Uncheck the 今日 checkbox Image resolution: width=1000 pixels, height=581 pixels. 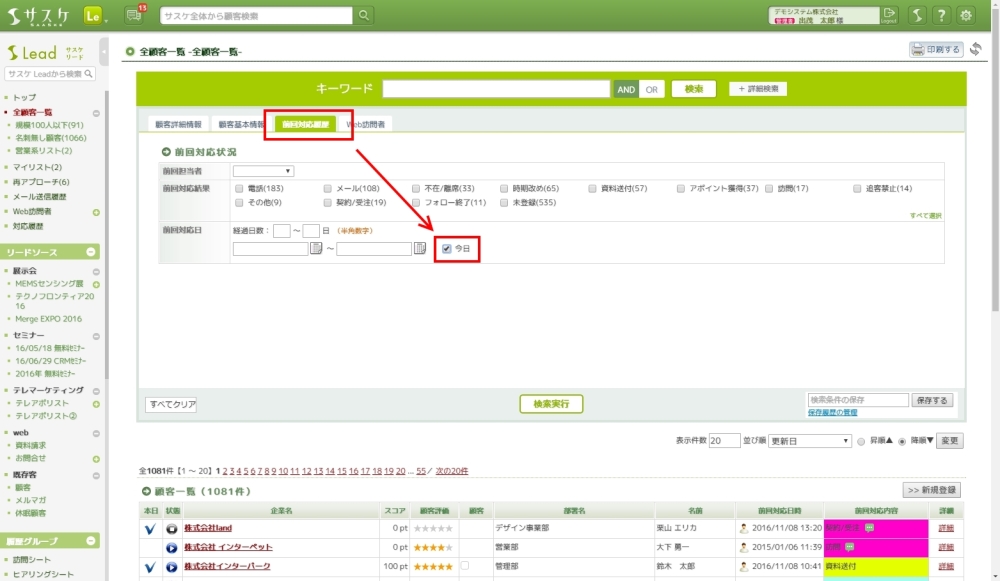[x=447, y=248]
